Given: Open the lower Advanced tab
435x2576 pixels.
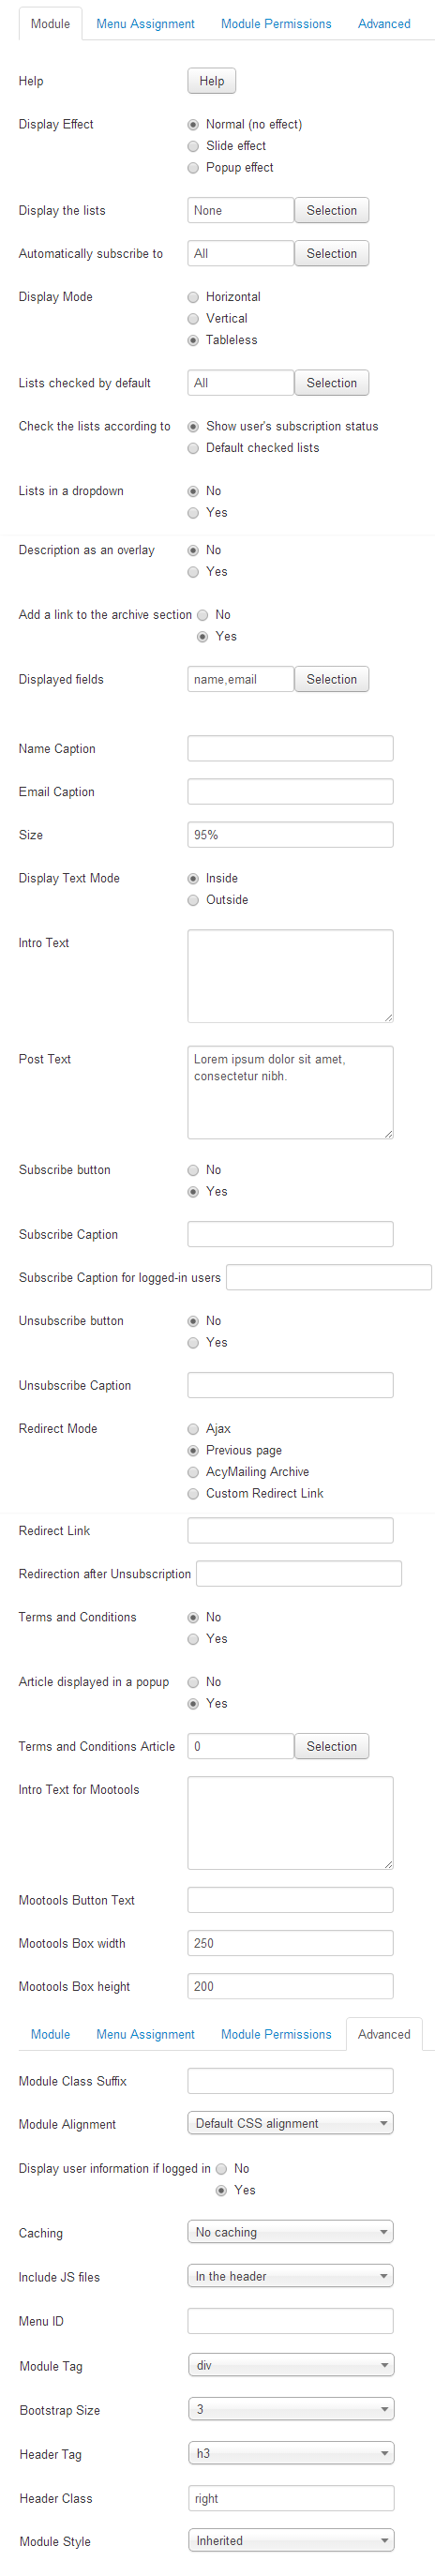Looking at the screenshot, I should (x=384, y=2034).
